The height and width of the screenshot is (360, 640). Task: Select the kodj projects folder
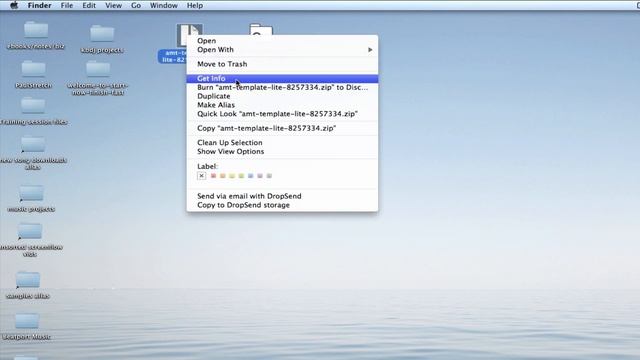(102, 34)
